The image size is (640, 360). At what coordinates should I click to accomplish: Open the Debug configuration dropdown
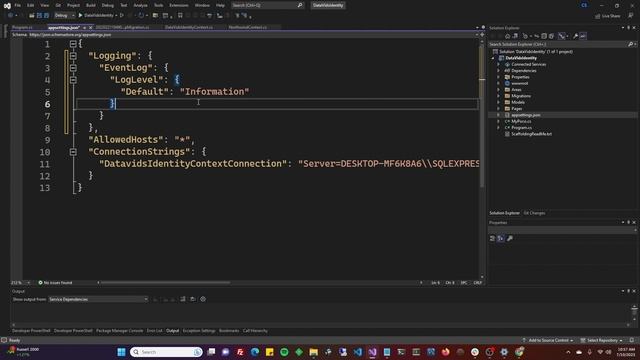(64, 16)
